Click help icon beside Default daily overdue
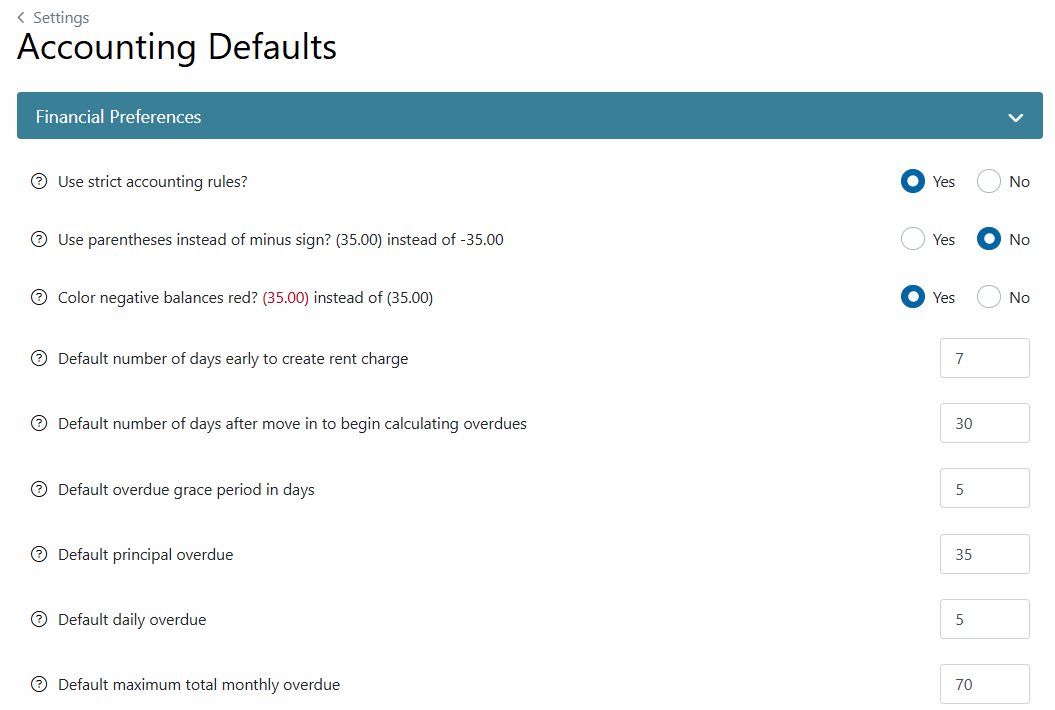This screenshot has height=710, width=1055. (39, 619)
